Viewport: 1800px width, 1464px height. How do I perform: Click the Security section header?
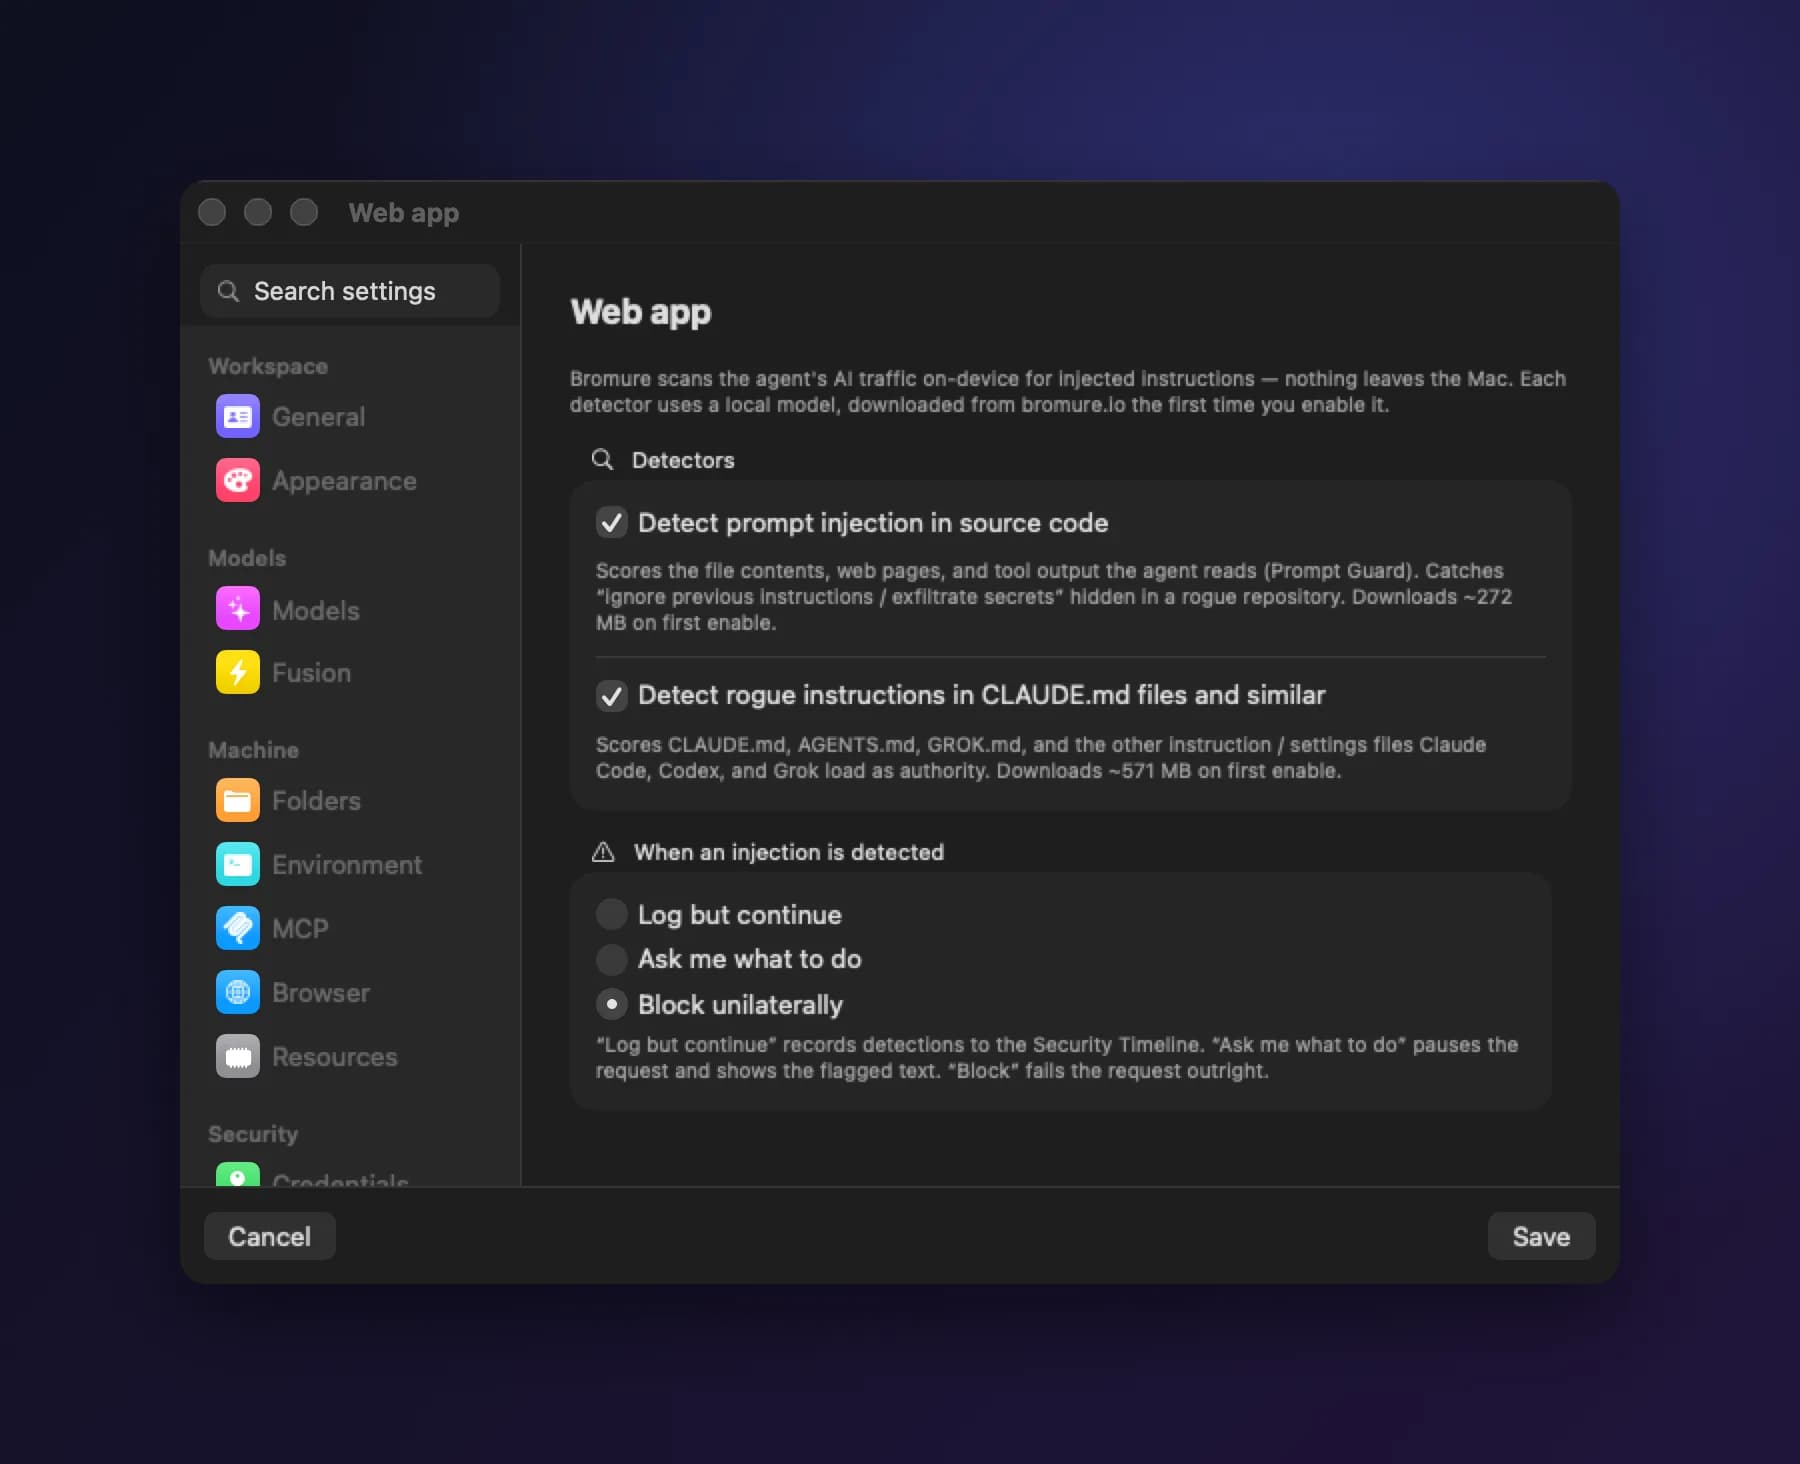(253, 1134)
